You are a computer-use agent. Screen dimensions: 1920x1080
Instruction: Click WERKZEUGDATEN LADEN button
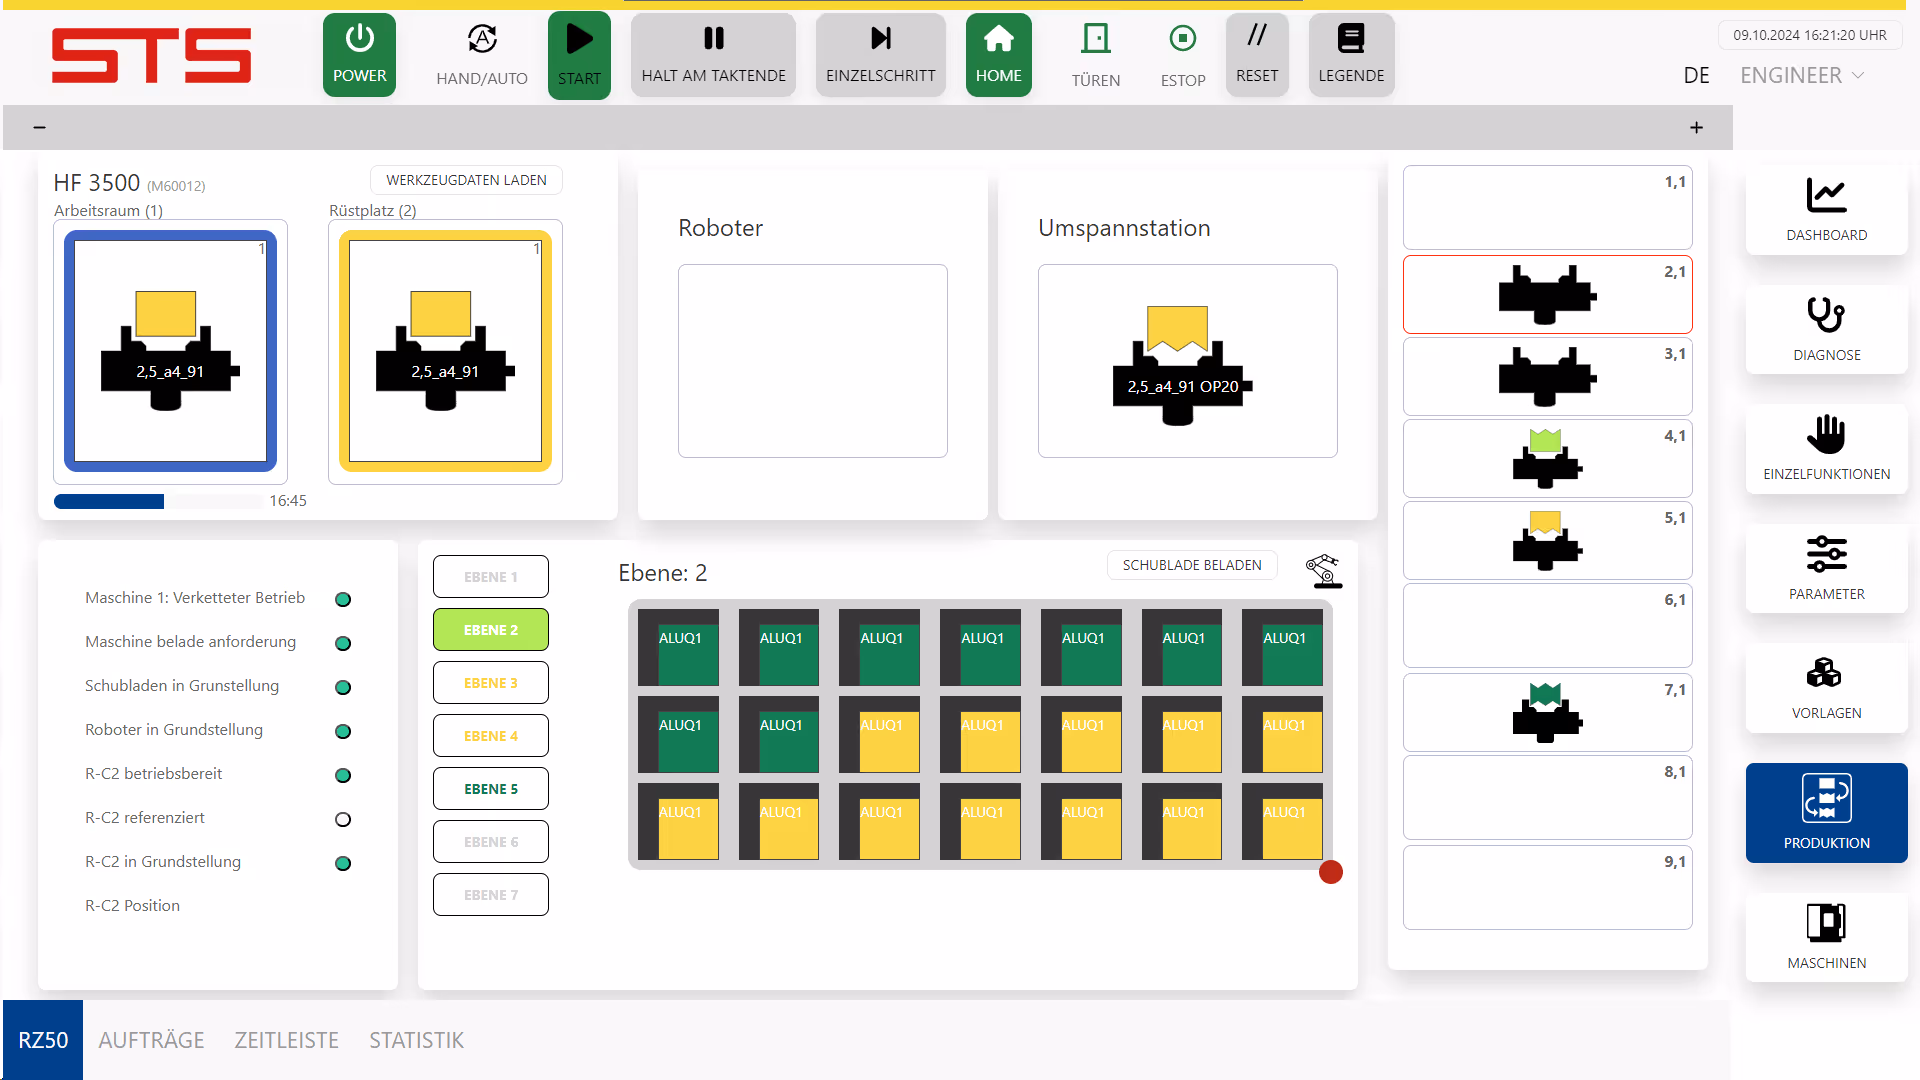[x=466, y=180]
